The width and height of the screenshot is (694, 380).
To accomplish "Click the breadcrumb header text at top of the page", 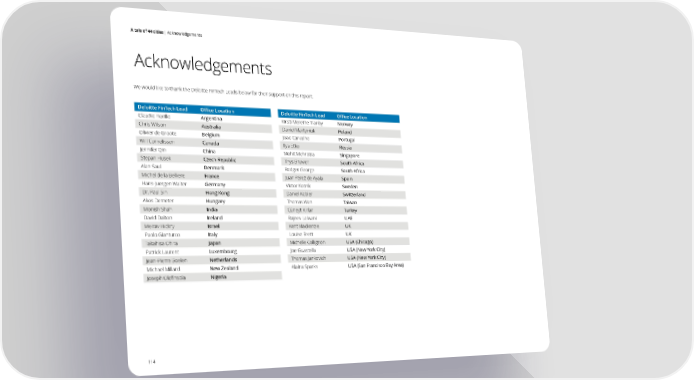I will click(x=166, y=32).
